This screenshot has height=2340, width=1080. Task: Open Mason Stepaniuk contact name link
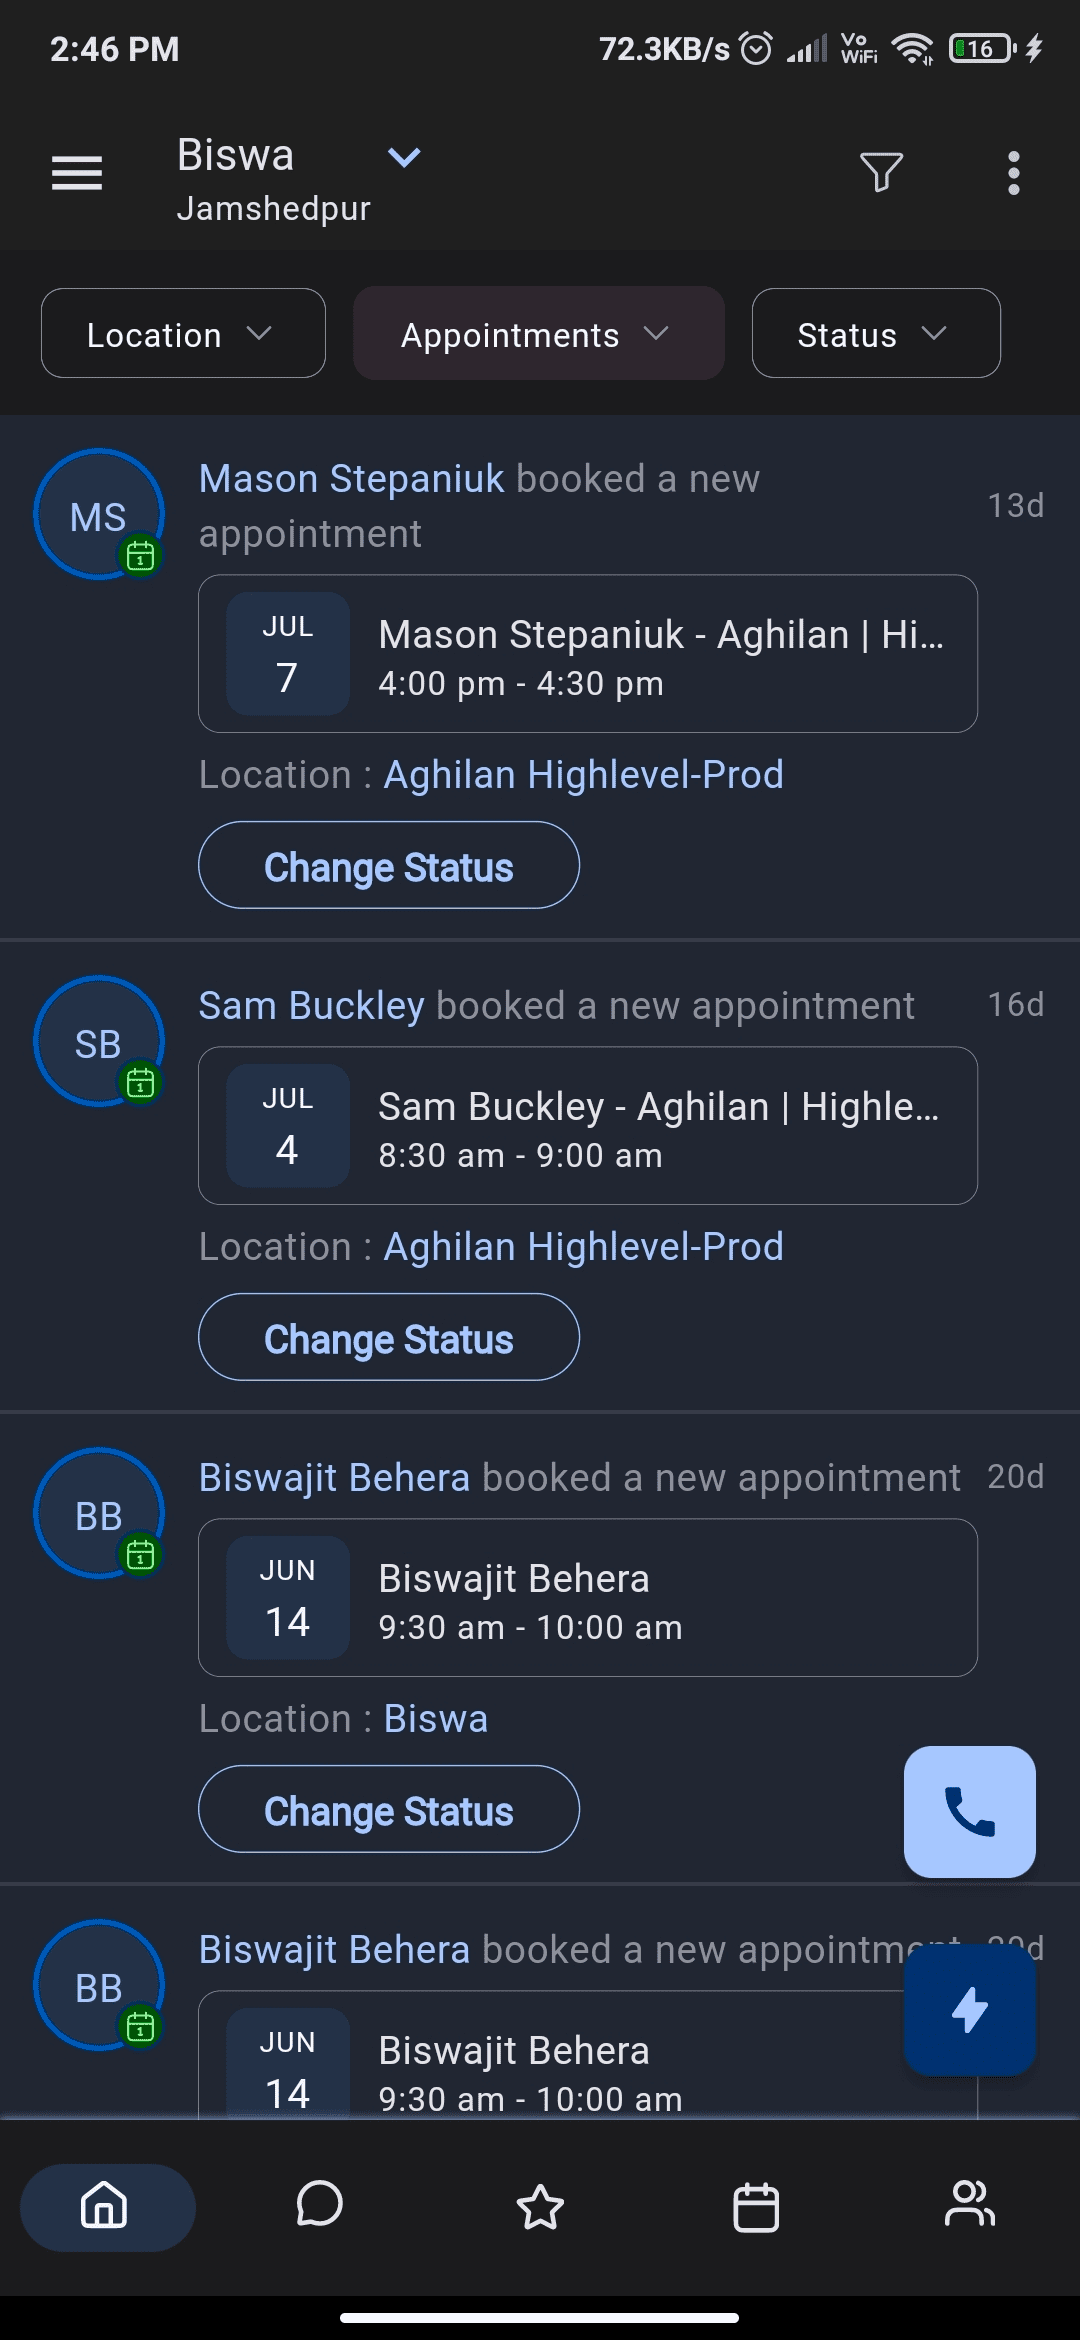352,479
